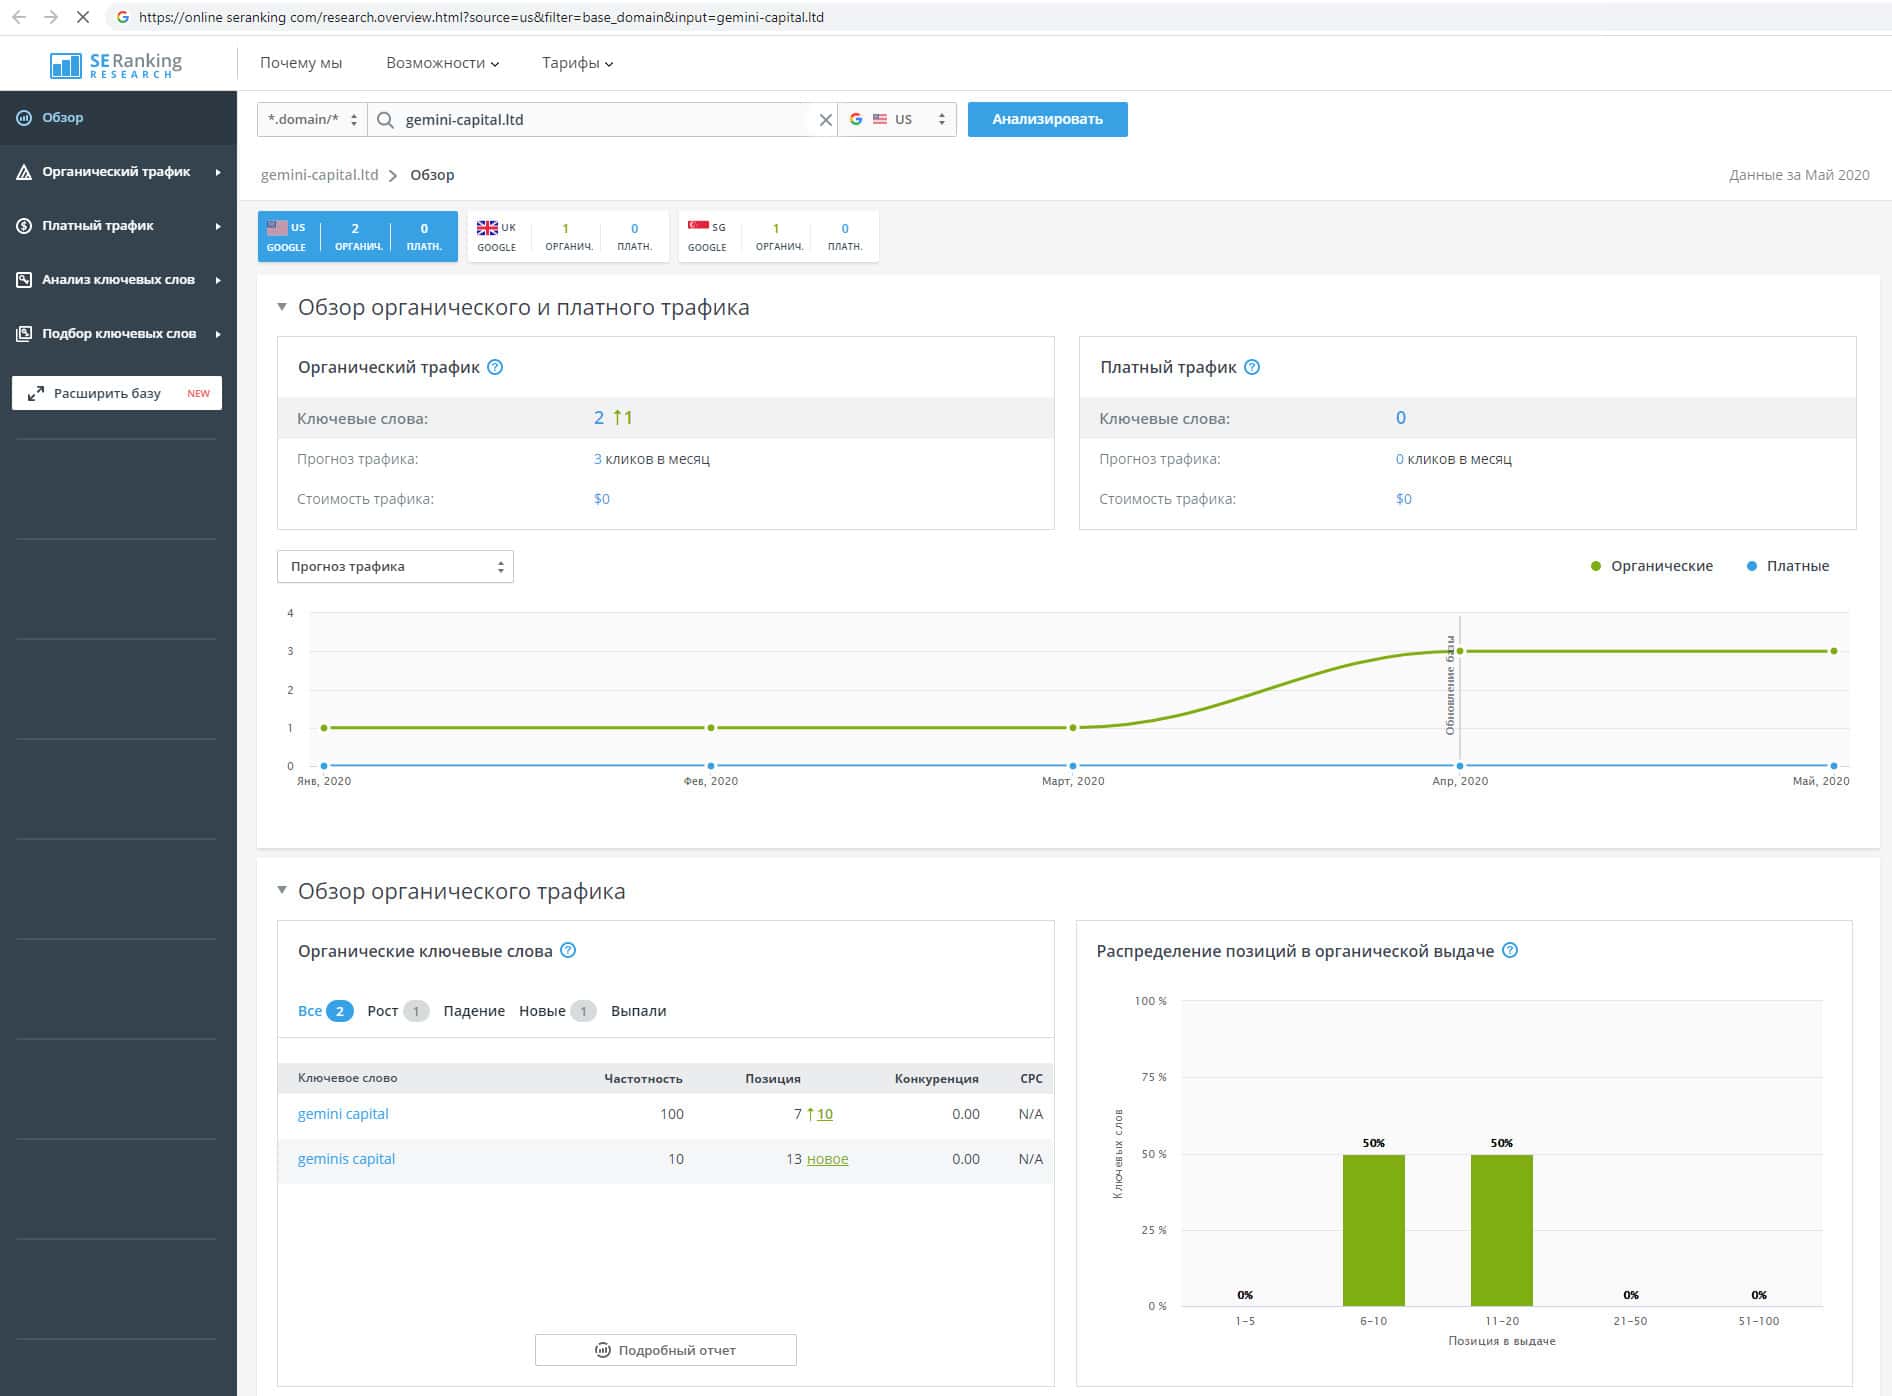Click the browser back arrow
Screen dimensions: 1892x1396
click(19, 17)
